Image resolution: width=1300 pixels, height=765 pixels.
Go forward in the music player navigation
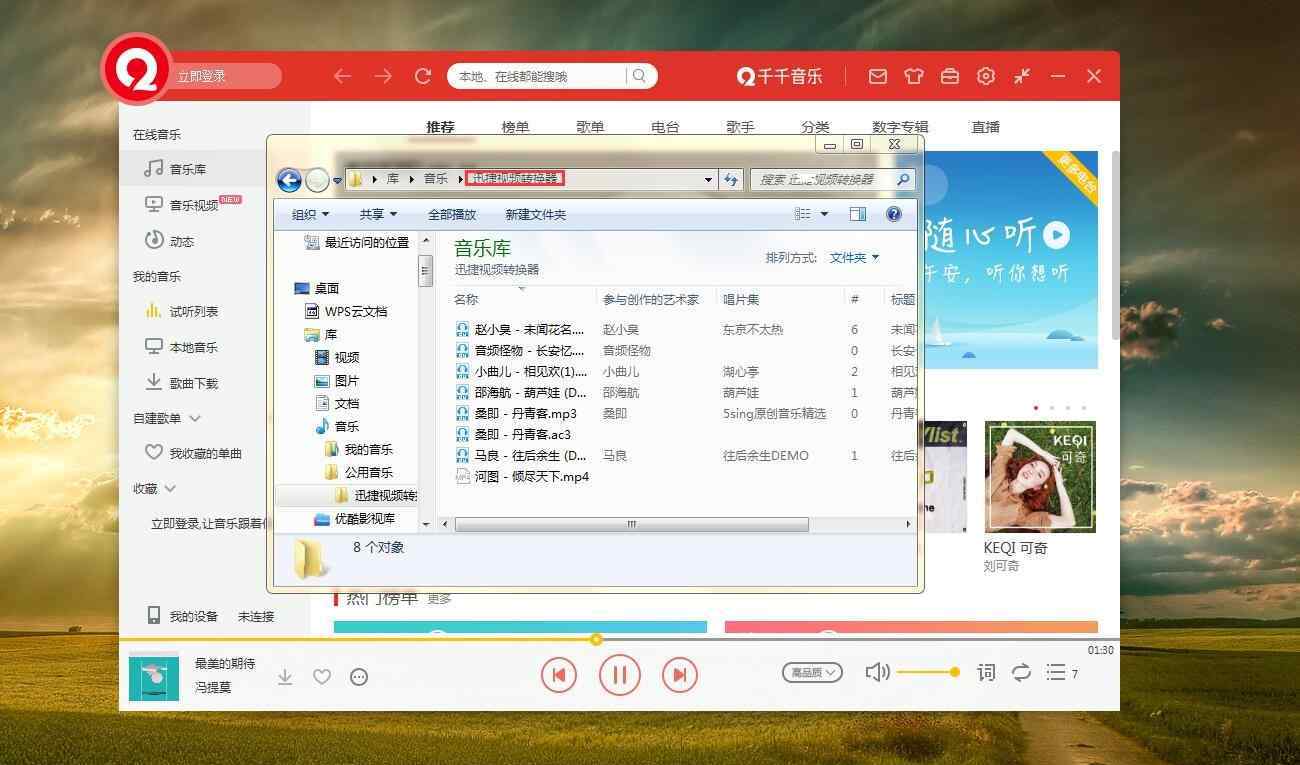tap(383, 76)
